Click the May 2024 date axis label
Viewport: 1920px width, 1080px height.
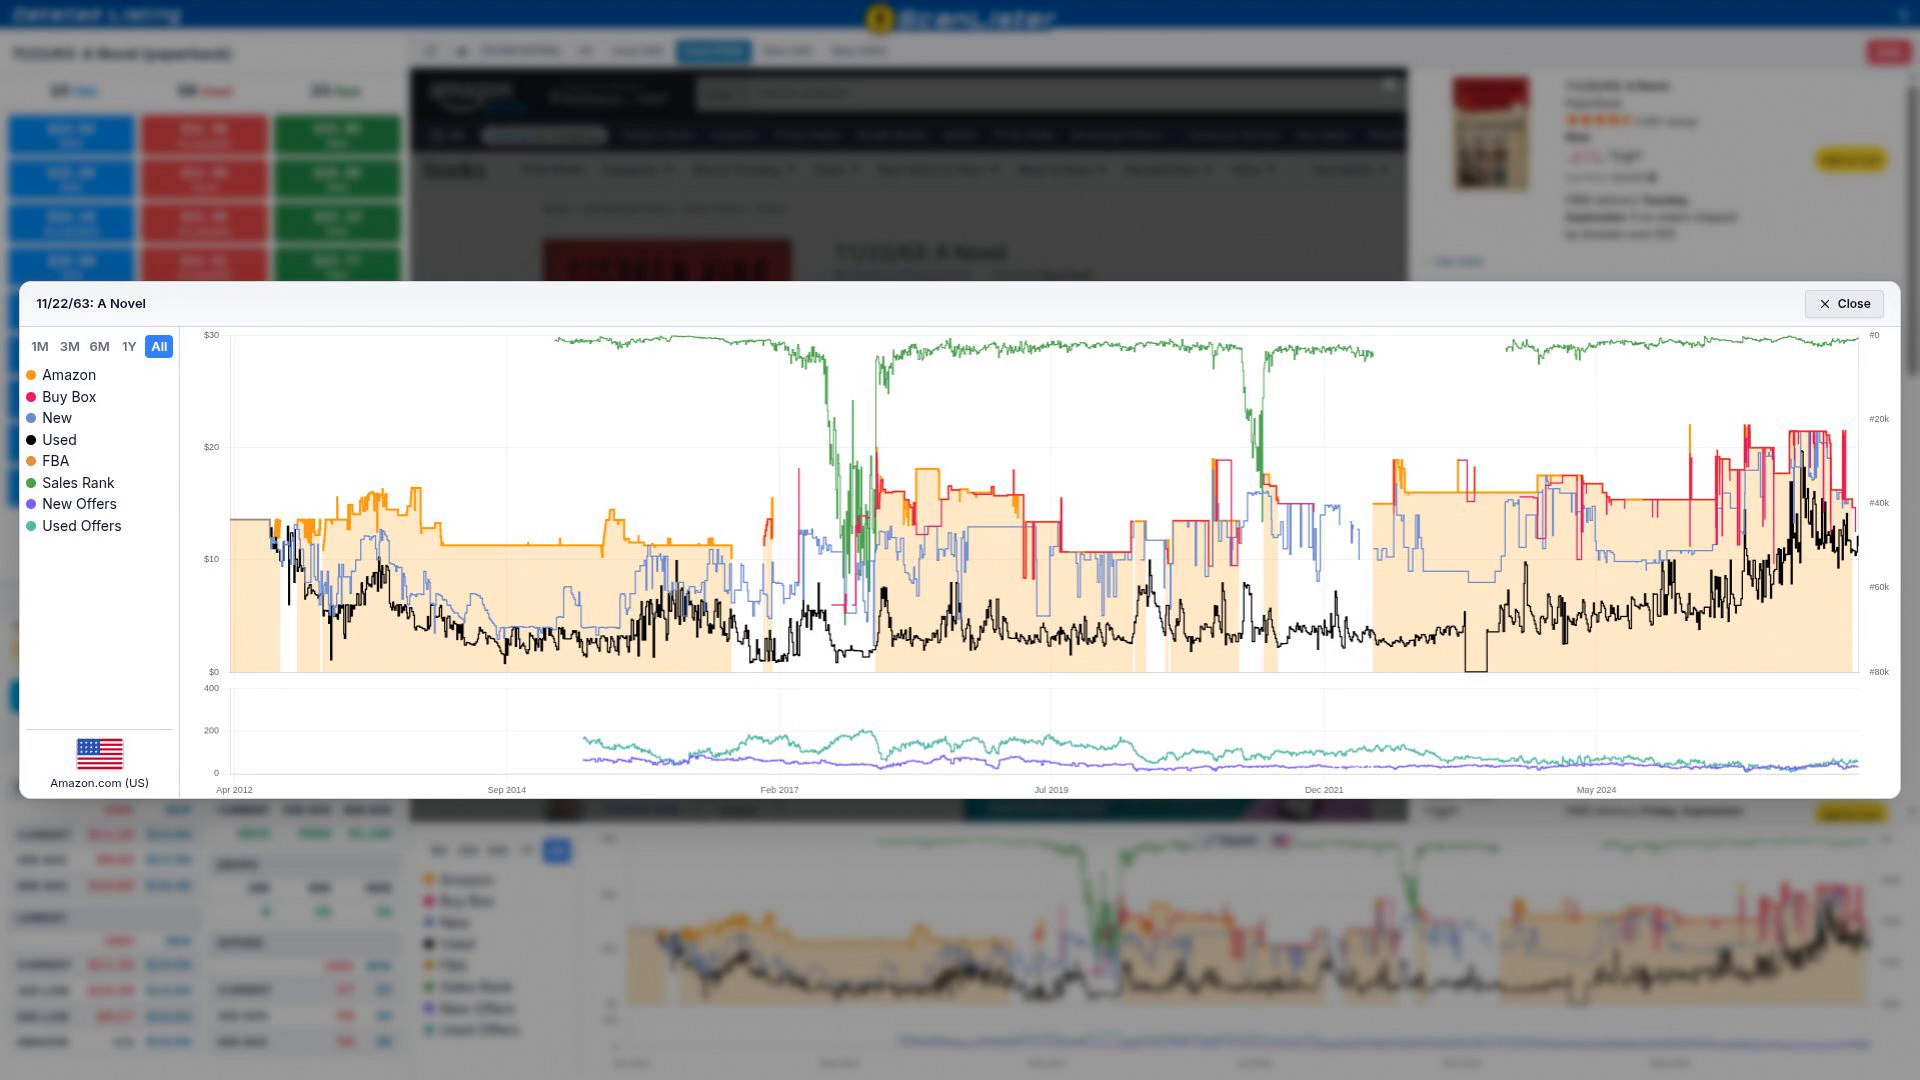1596,790
